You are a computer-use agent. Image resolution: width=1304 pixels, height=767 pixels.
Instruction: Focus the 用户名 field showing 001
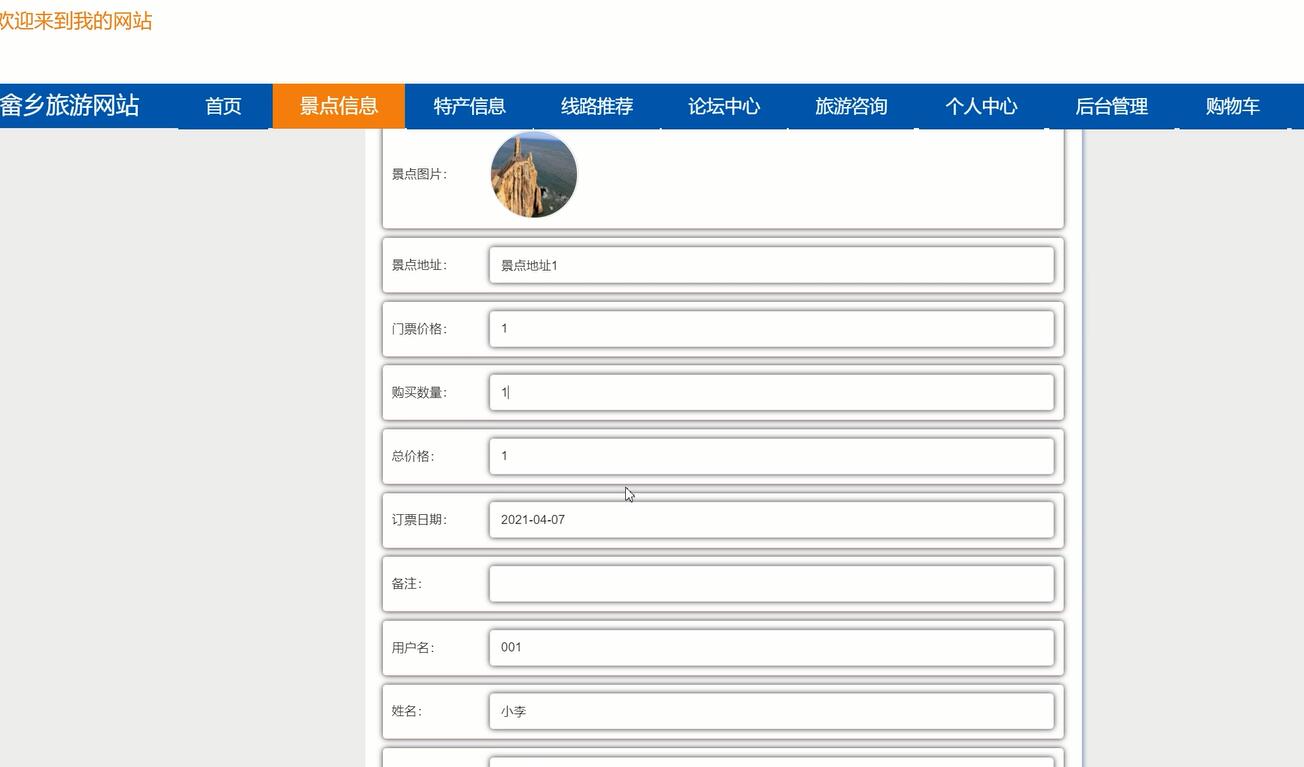click(771, 647)
